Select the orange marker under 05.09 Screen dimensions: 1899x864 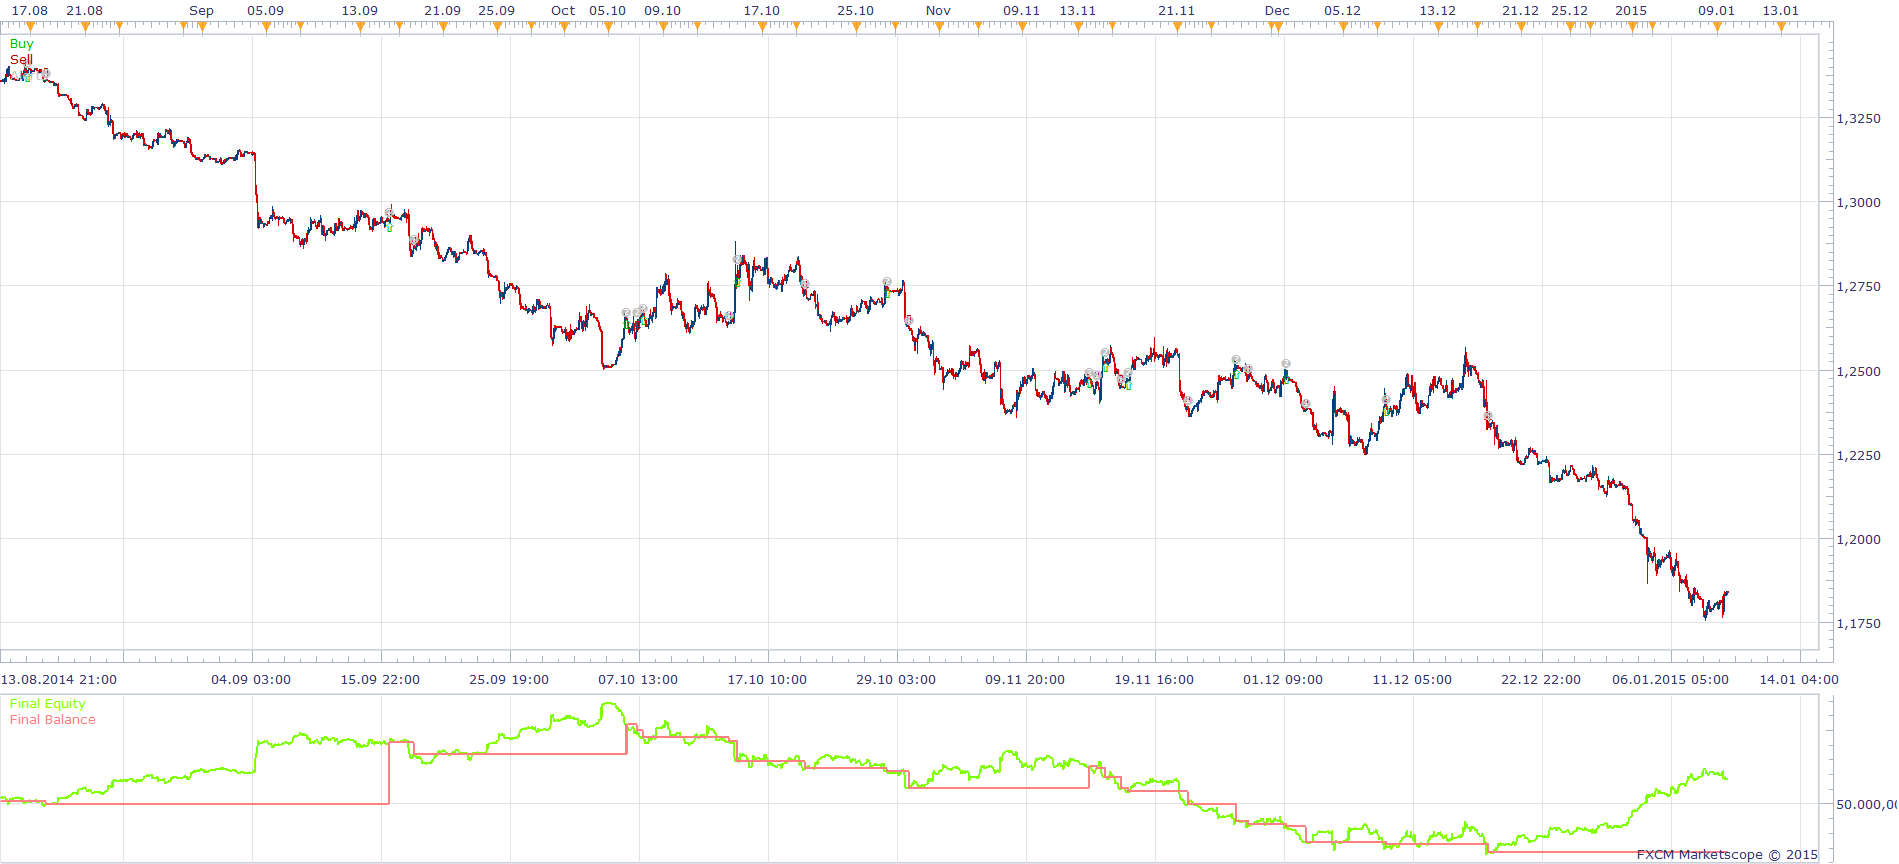(x=266, y=27)
